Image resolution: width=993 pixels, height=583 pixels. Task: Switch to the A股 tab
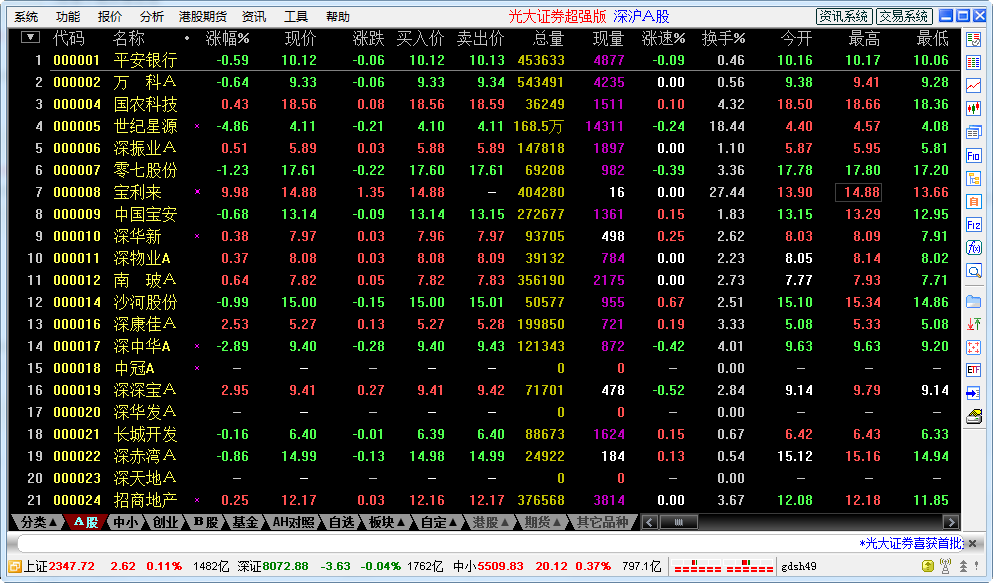[86, 522]
